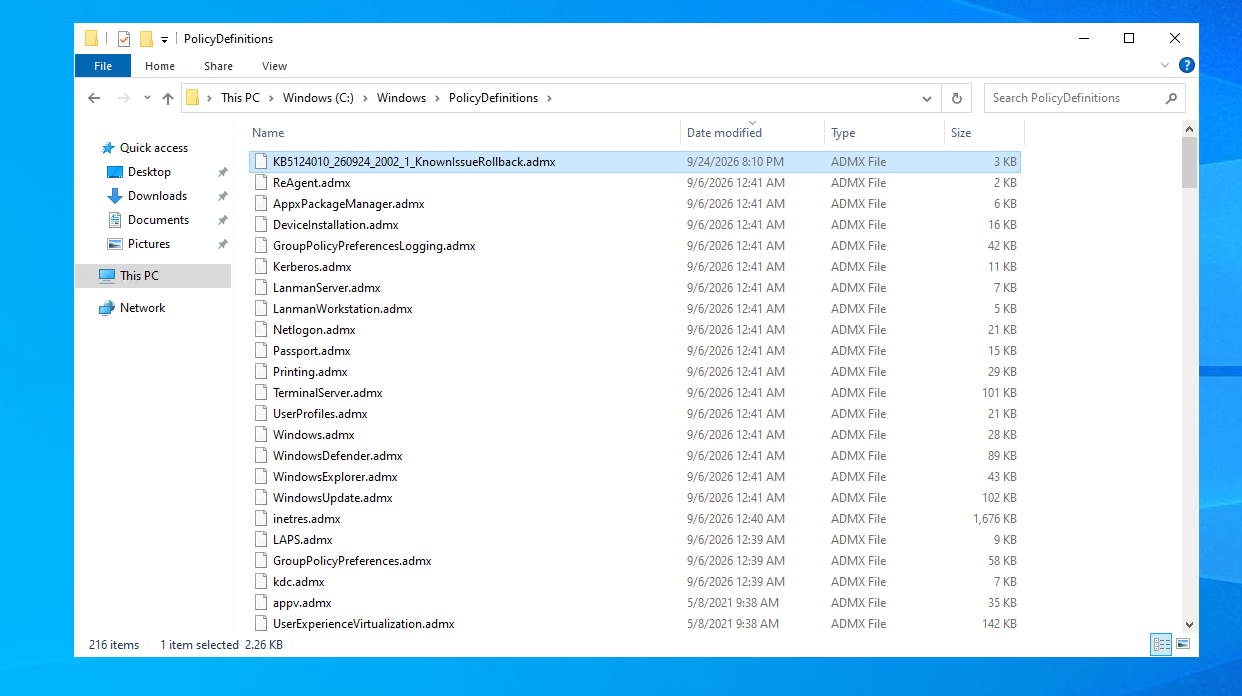
Task: Click the Back navigation arrow
Action: point(94,98)
